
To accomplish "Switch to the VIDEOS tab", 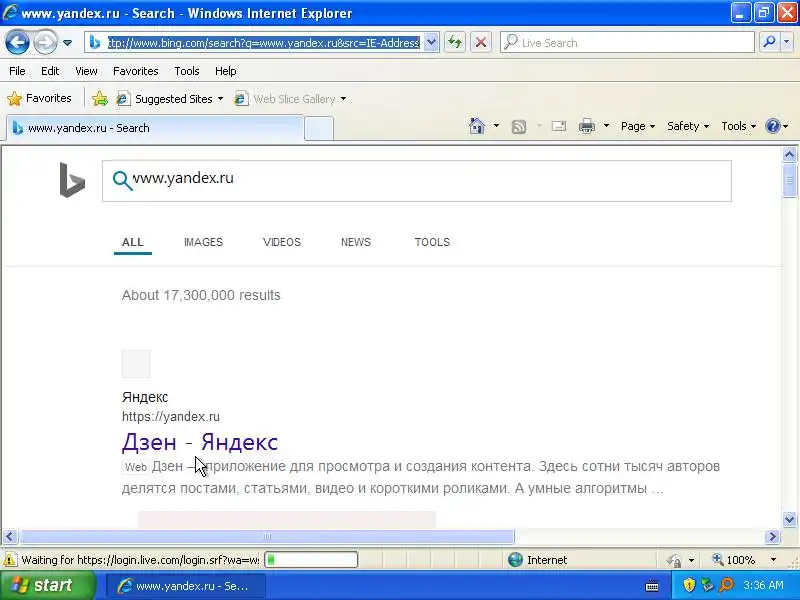I will [282, 242].
